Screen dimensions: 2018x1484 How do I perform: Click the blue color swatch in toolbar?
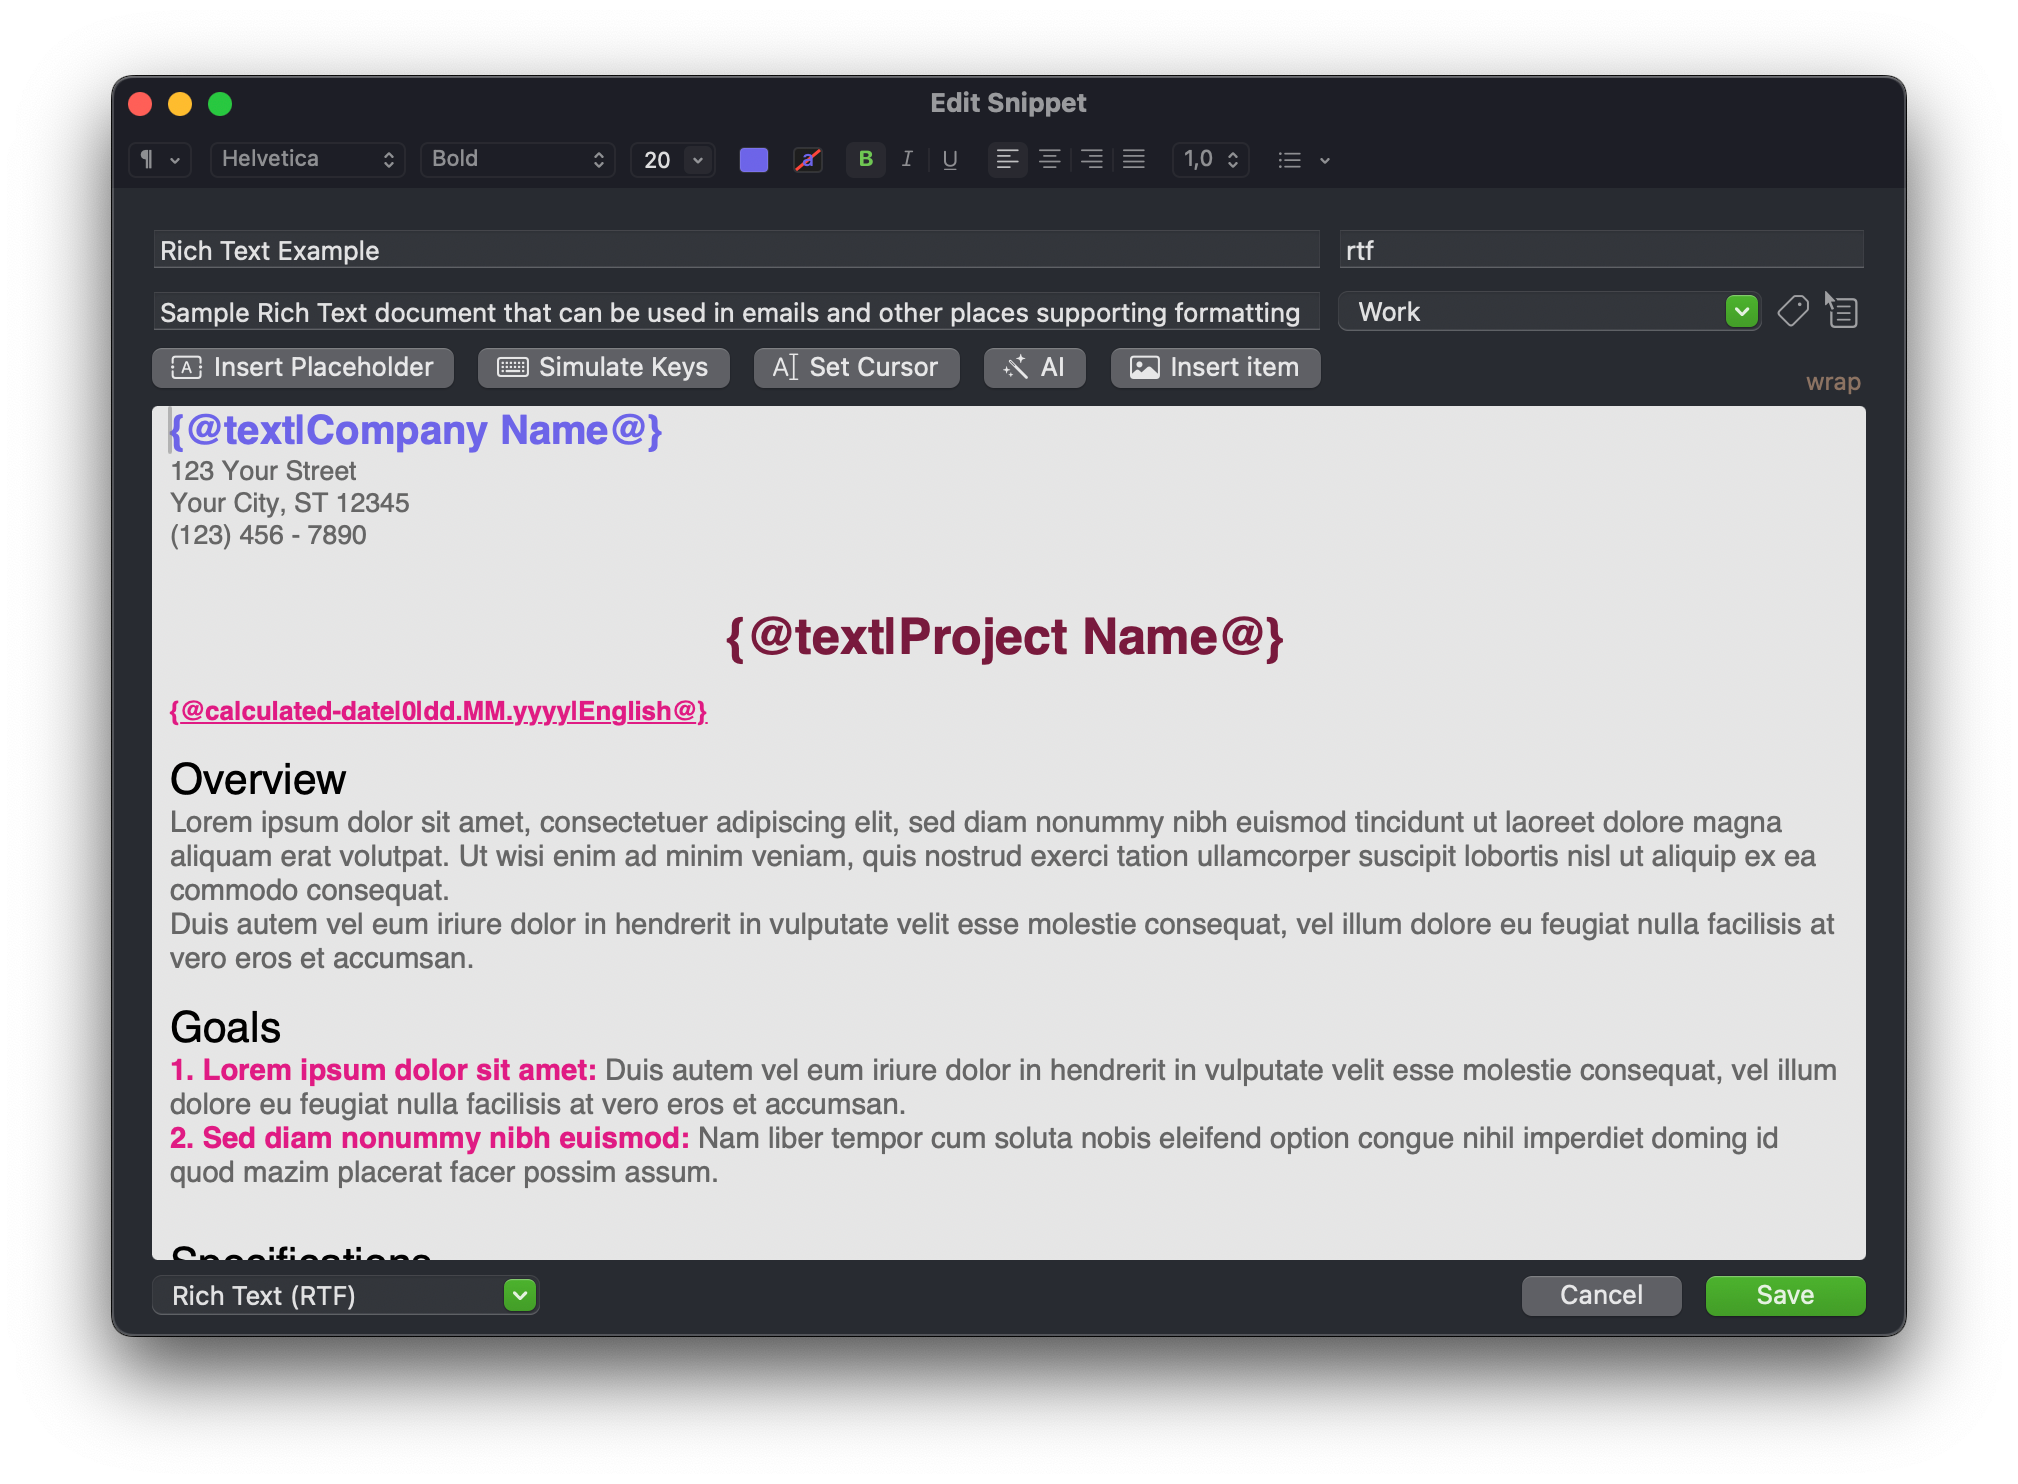(x=752, y=160)
